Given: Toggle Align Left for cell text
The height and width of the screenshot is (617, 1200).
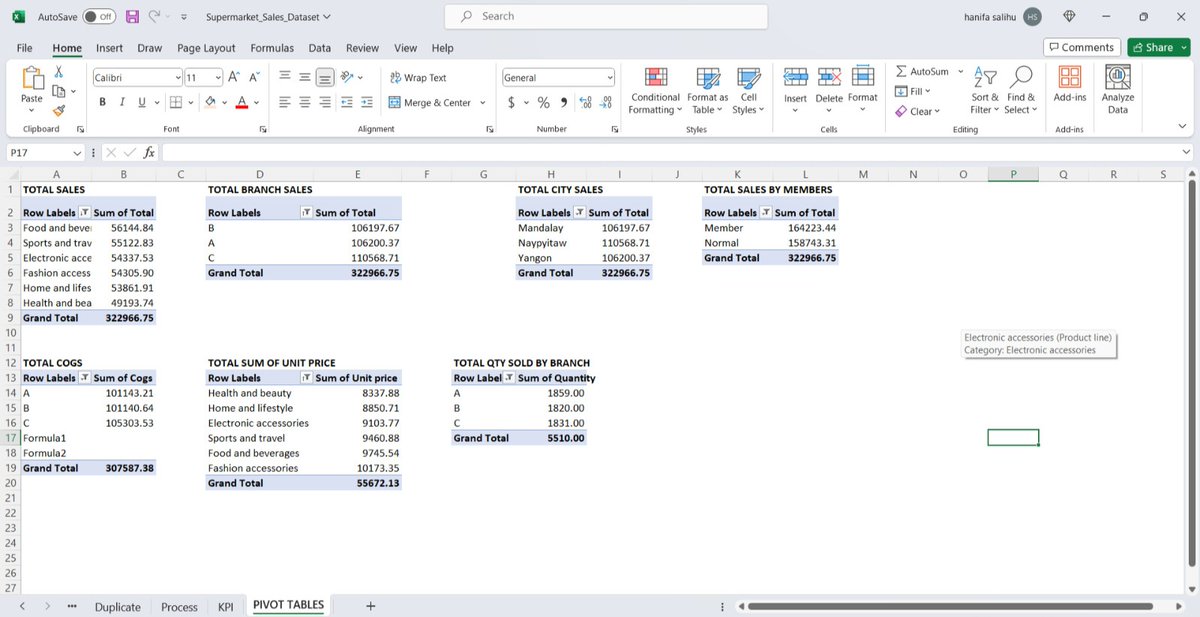Looking at the screenshot, I should coord(285,102).
